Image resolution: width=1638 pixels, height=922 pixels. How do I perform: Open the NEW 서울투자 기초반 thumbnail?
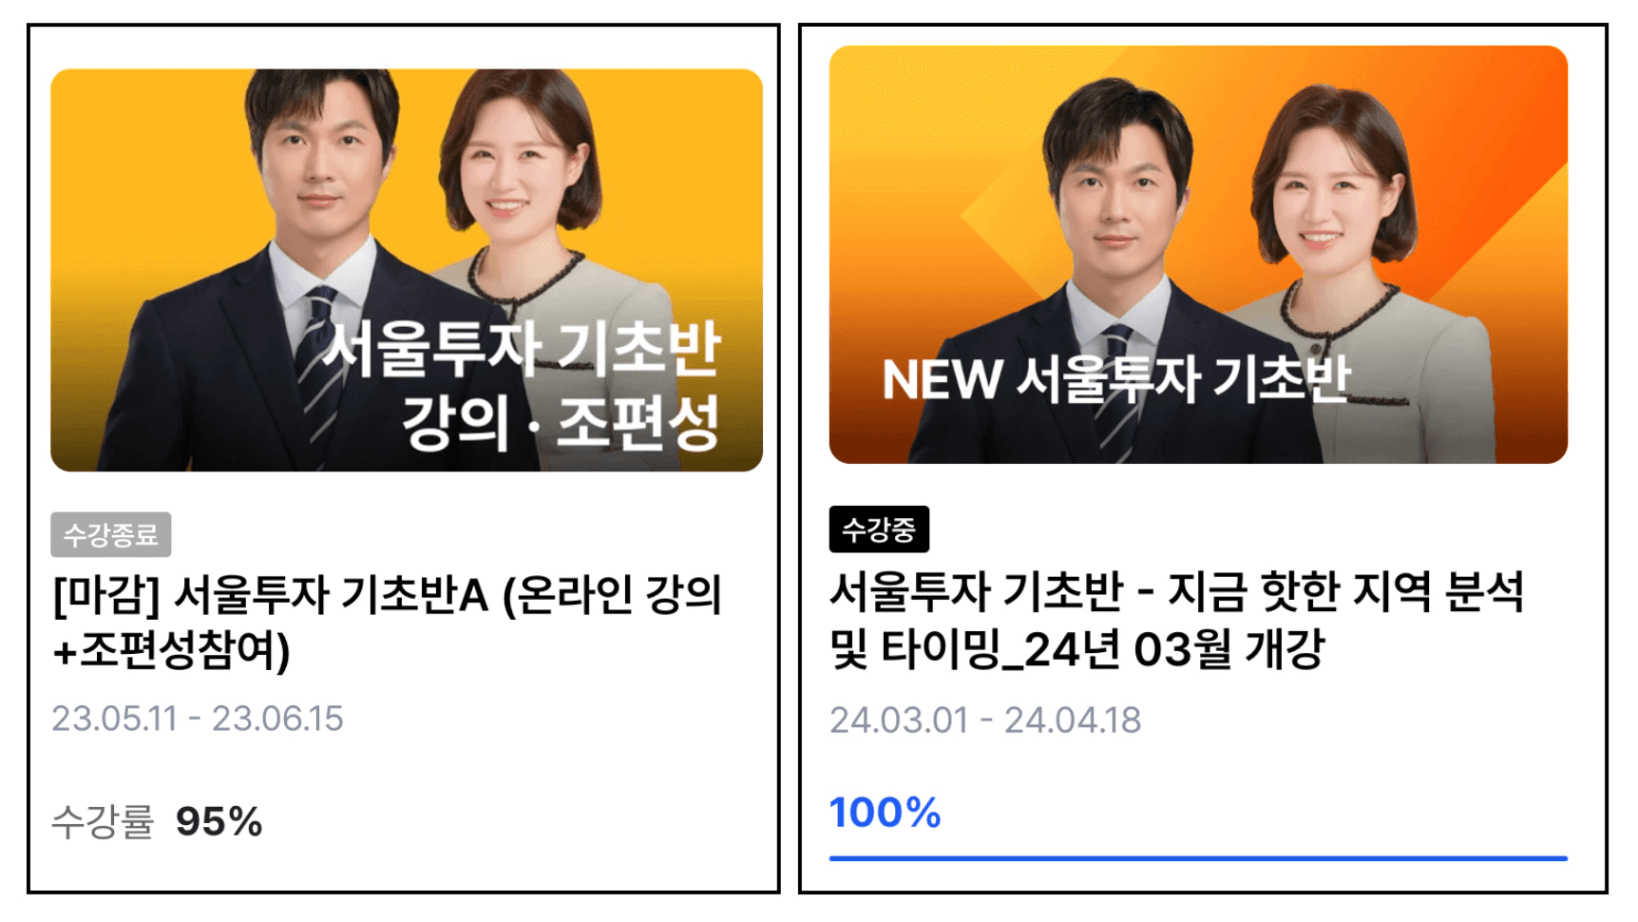(x=1198, y=255)
